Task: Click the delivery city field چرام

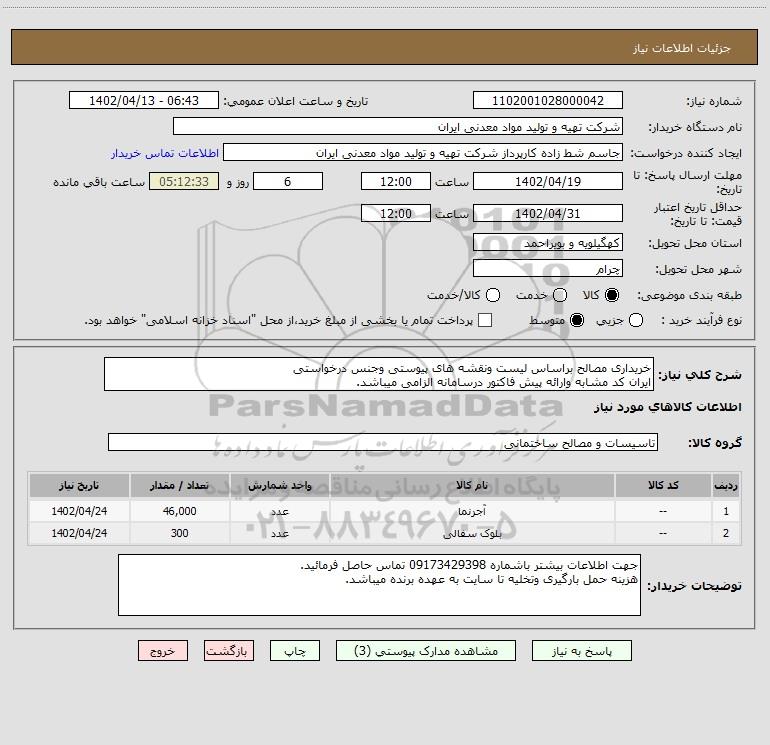Action: pyautogui.click(x=548, y=268)
